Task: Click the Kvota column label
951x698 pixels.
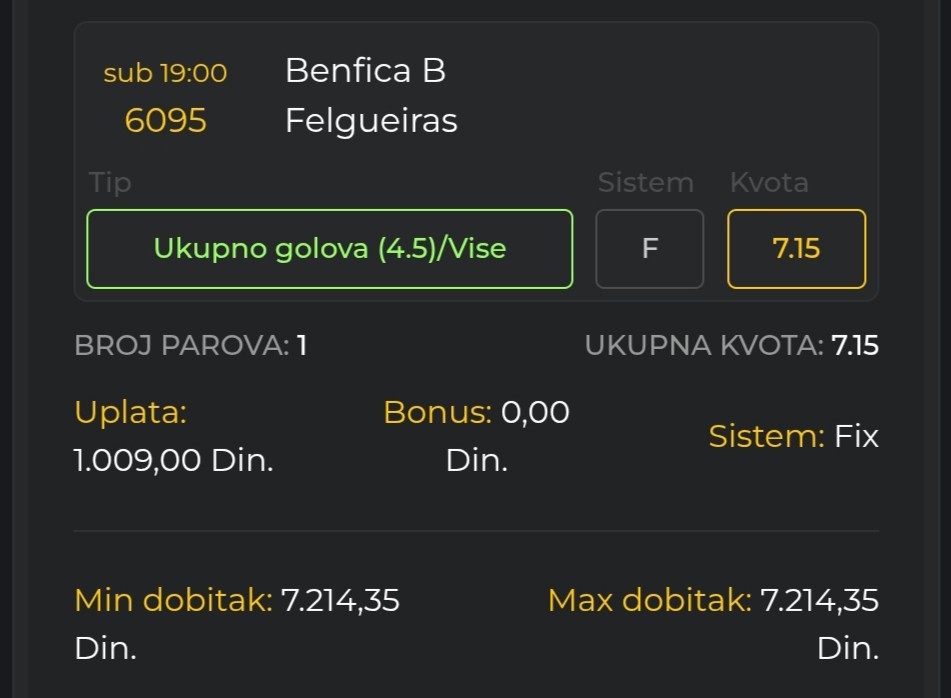Action: [769, 183]
